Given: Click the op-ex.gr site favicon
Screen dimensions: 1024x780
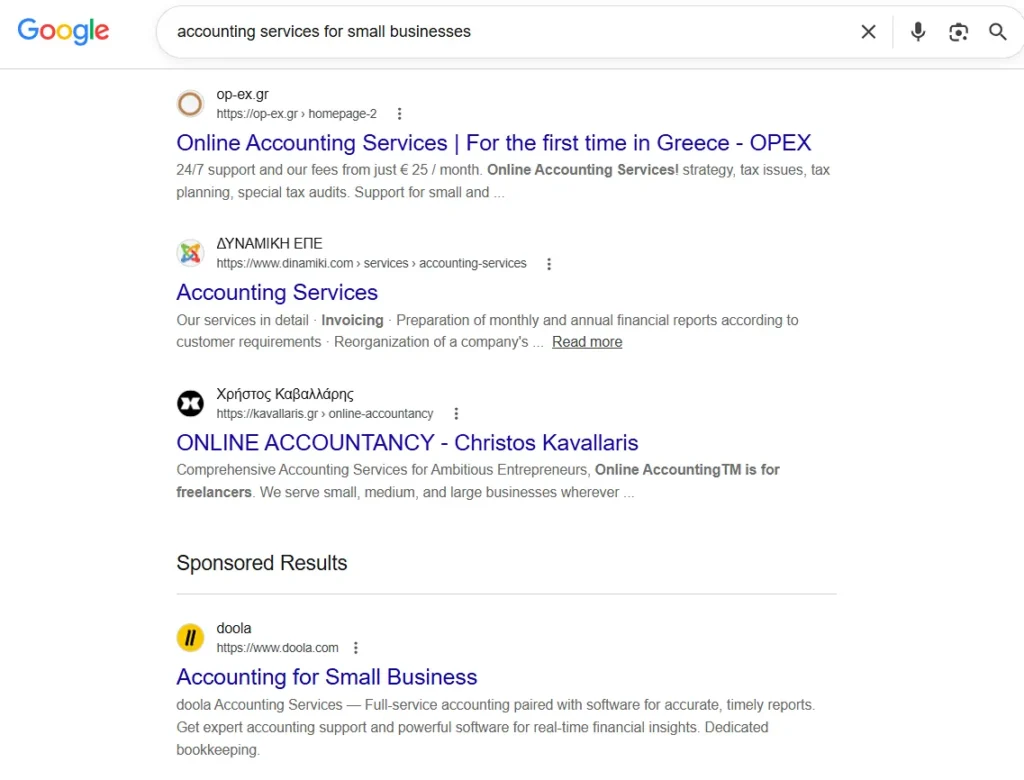Looking at the screenshot, I should (190, 103).
